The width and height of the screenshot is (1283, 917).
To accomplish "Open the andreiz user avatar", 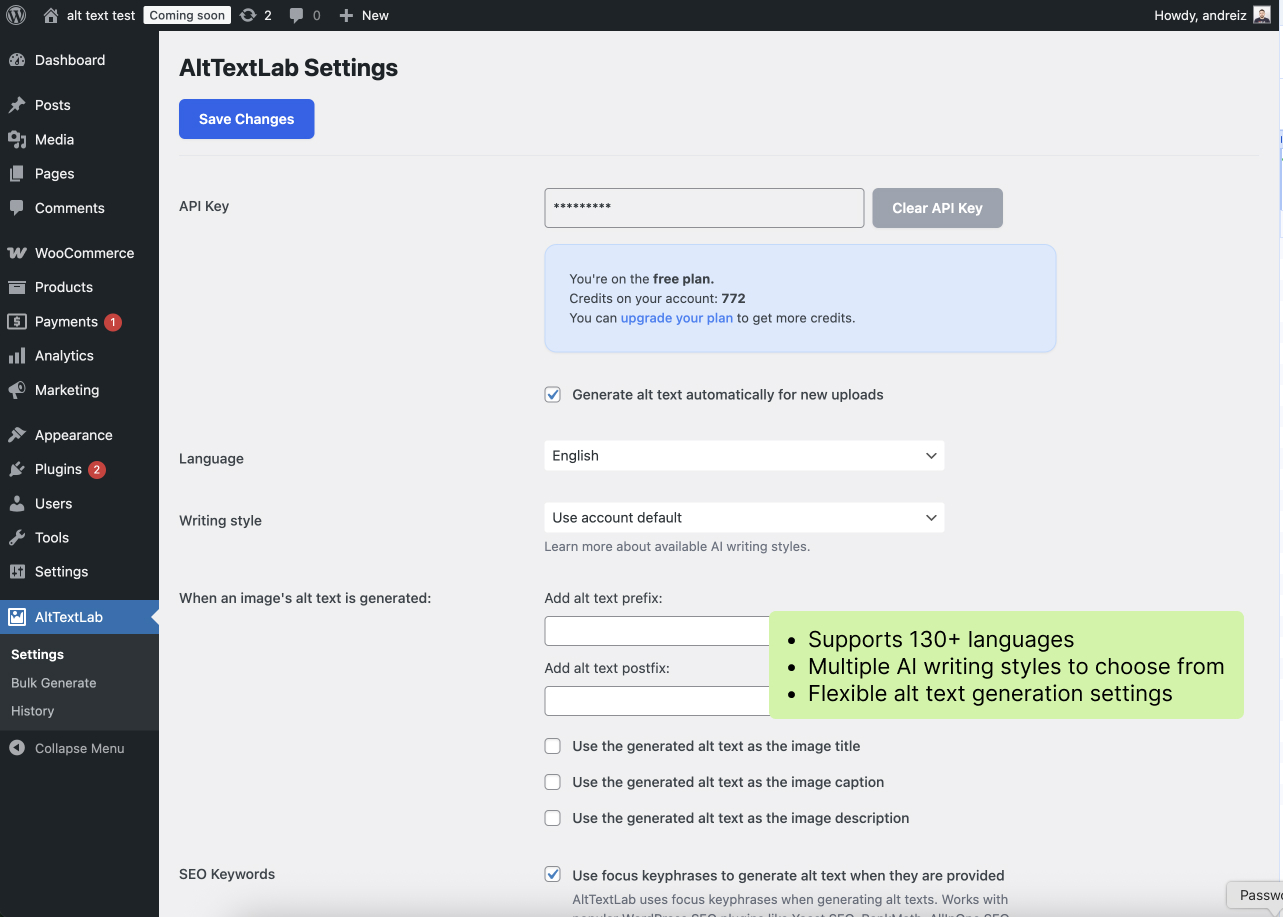I will pyautogui.click(x=1262, y=15).
